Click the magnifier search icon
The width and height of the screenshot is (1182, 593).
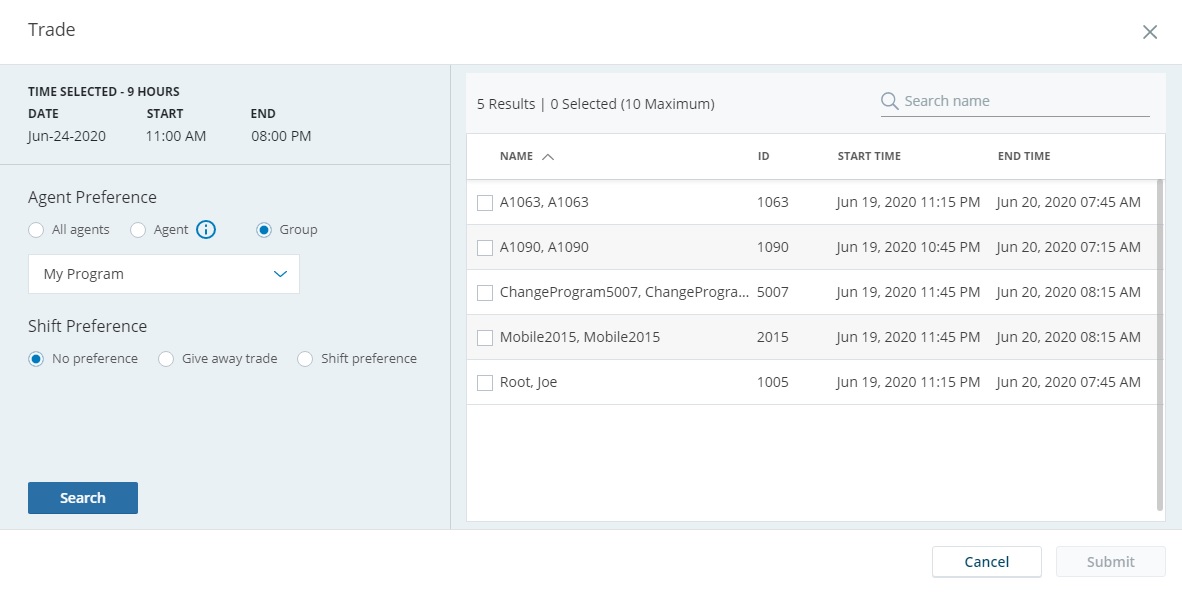889,101
